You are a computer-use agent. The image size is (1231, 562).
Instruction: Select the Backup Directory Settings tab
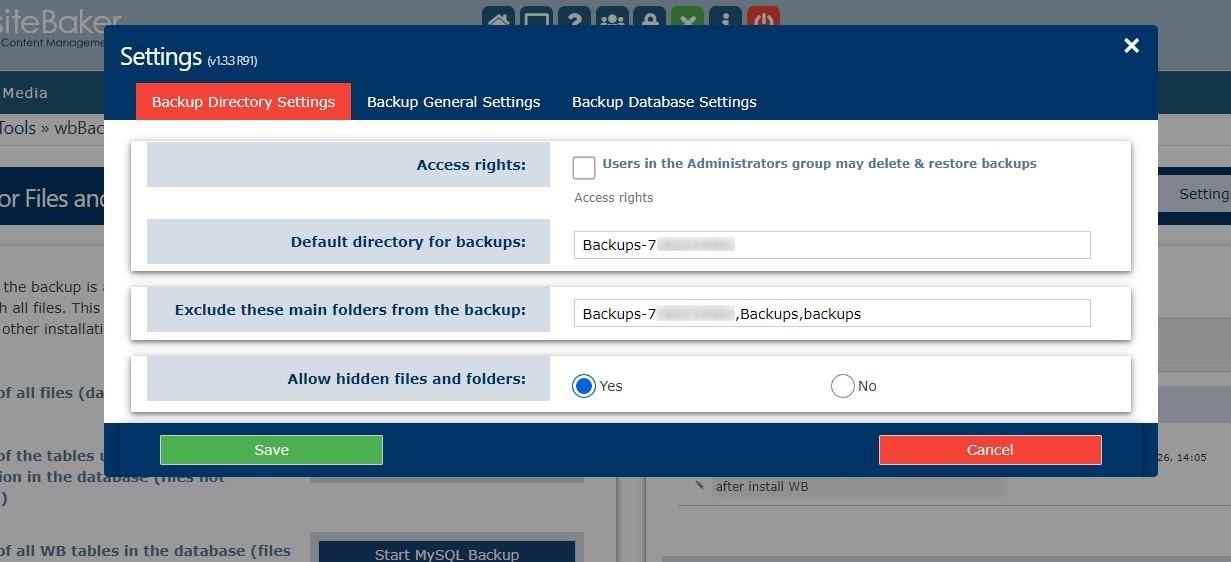click(x=243, y=102)
